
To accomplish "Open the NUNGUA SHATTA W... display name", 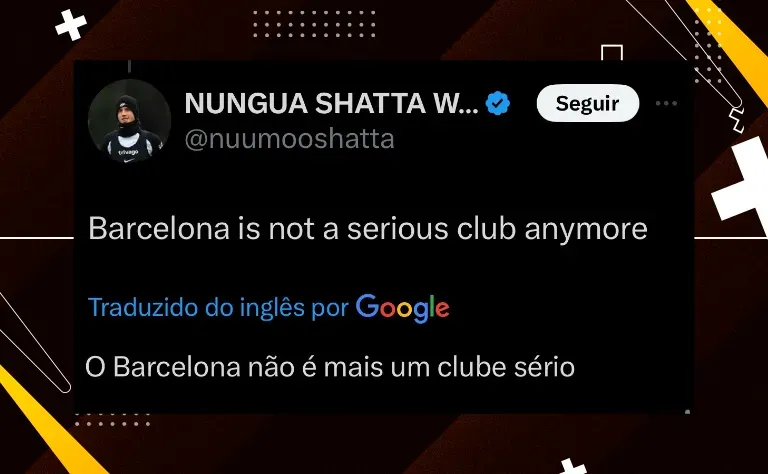I will 332,103.
